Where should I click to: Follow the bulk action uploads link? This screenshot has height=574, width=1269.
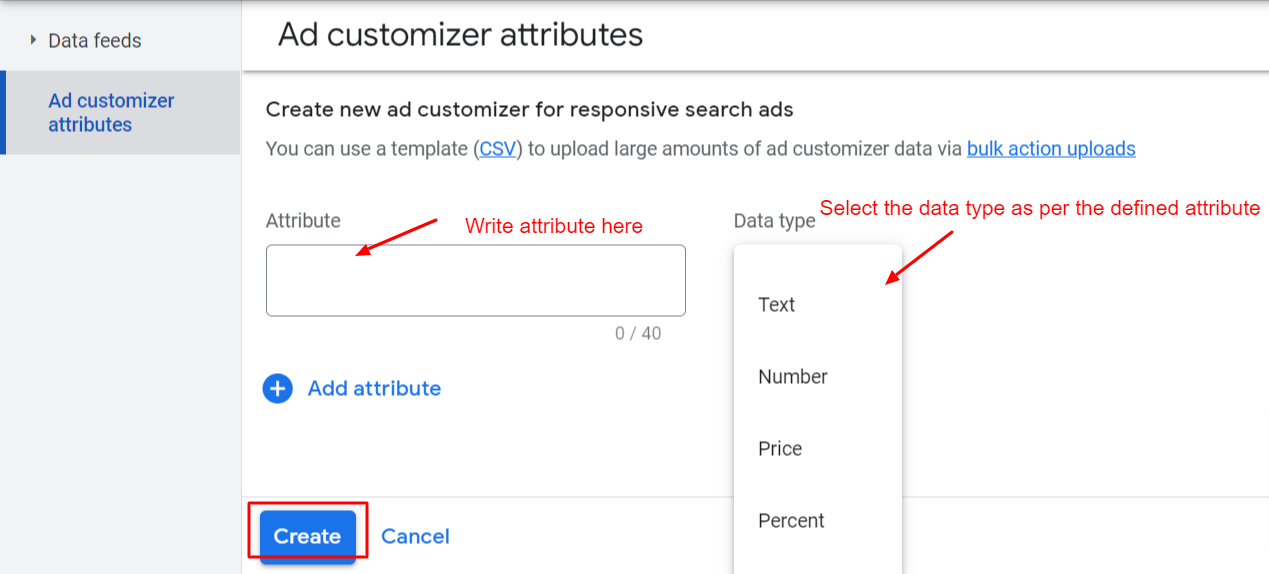tap(1051, 149)
